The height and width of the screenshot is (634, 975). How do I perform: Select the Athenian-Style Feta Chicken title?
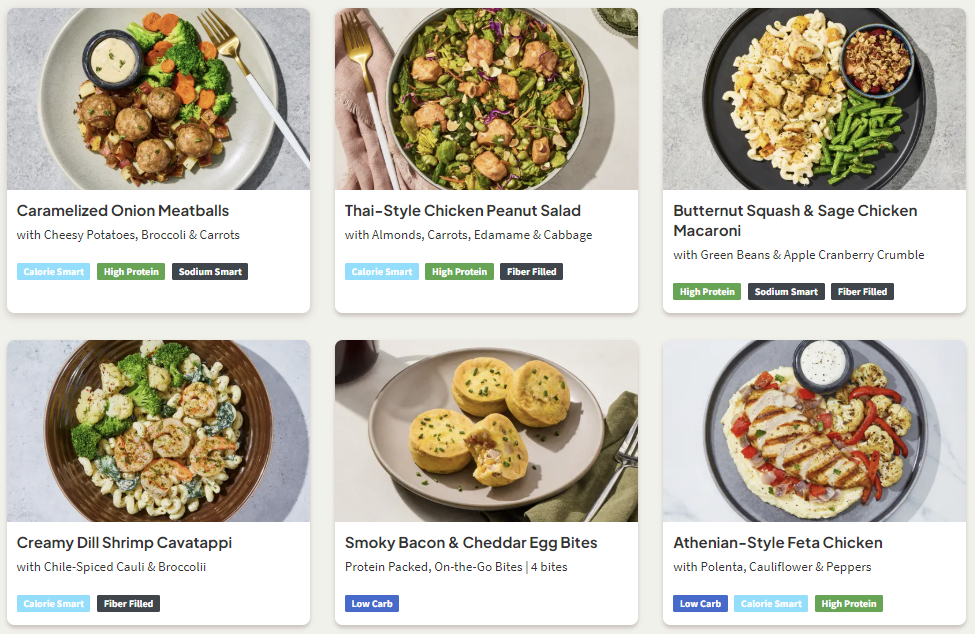pos(778,543)
